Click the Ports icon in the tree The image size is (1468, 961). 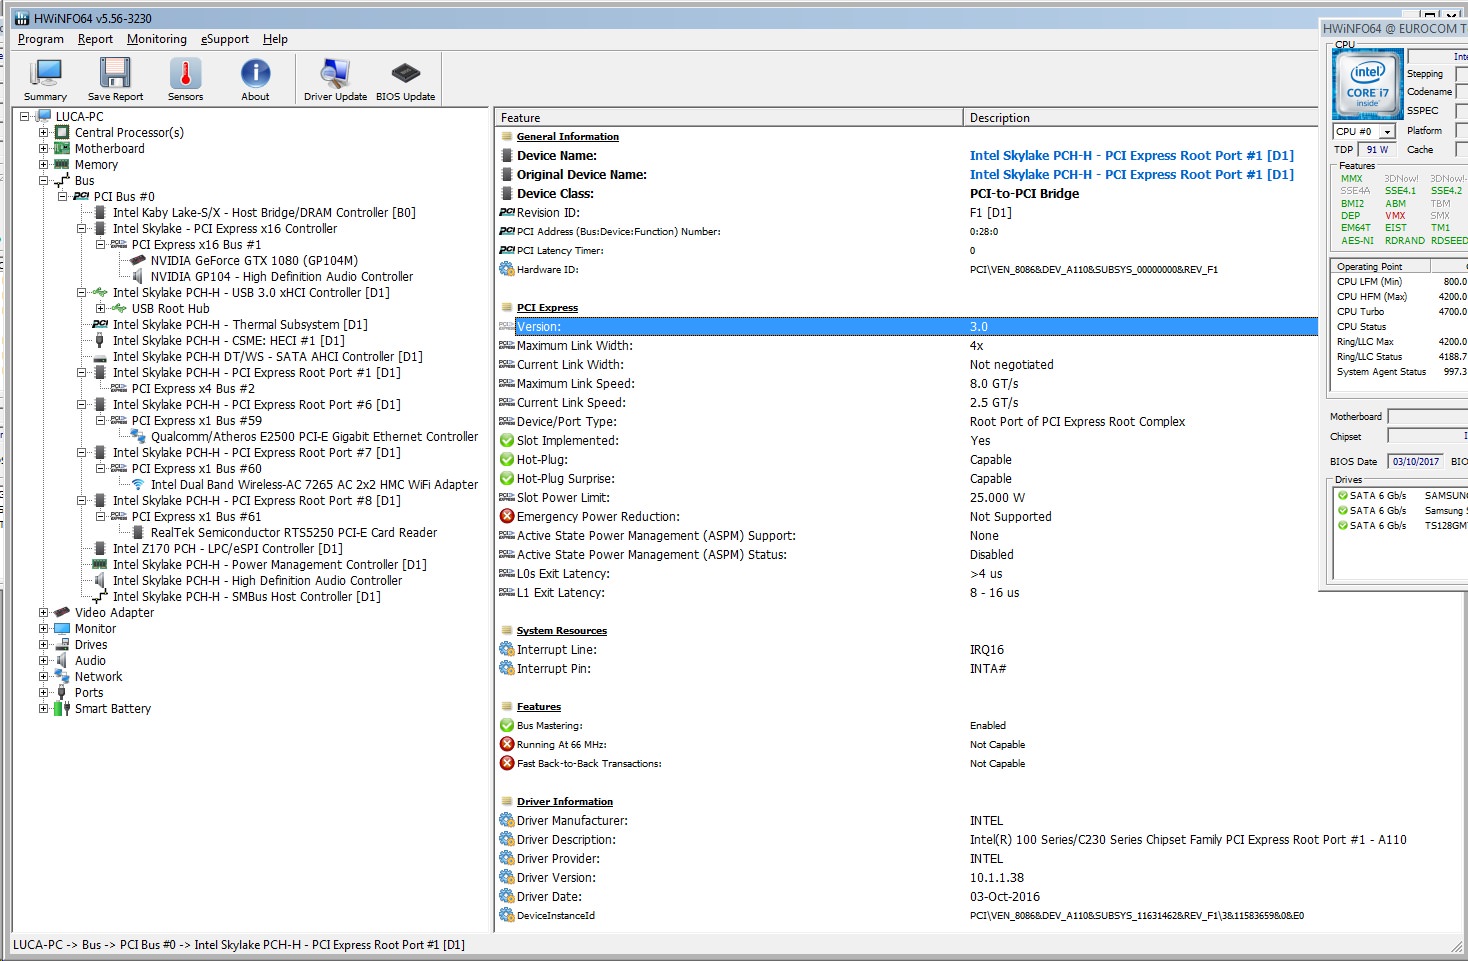click(62, 692)
